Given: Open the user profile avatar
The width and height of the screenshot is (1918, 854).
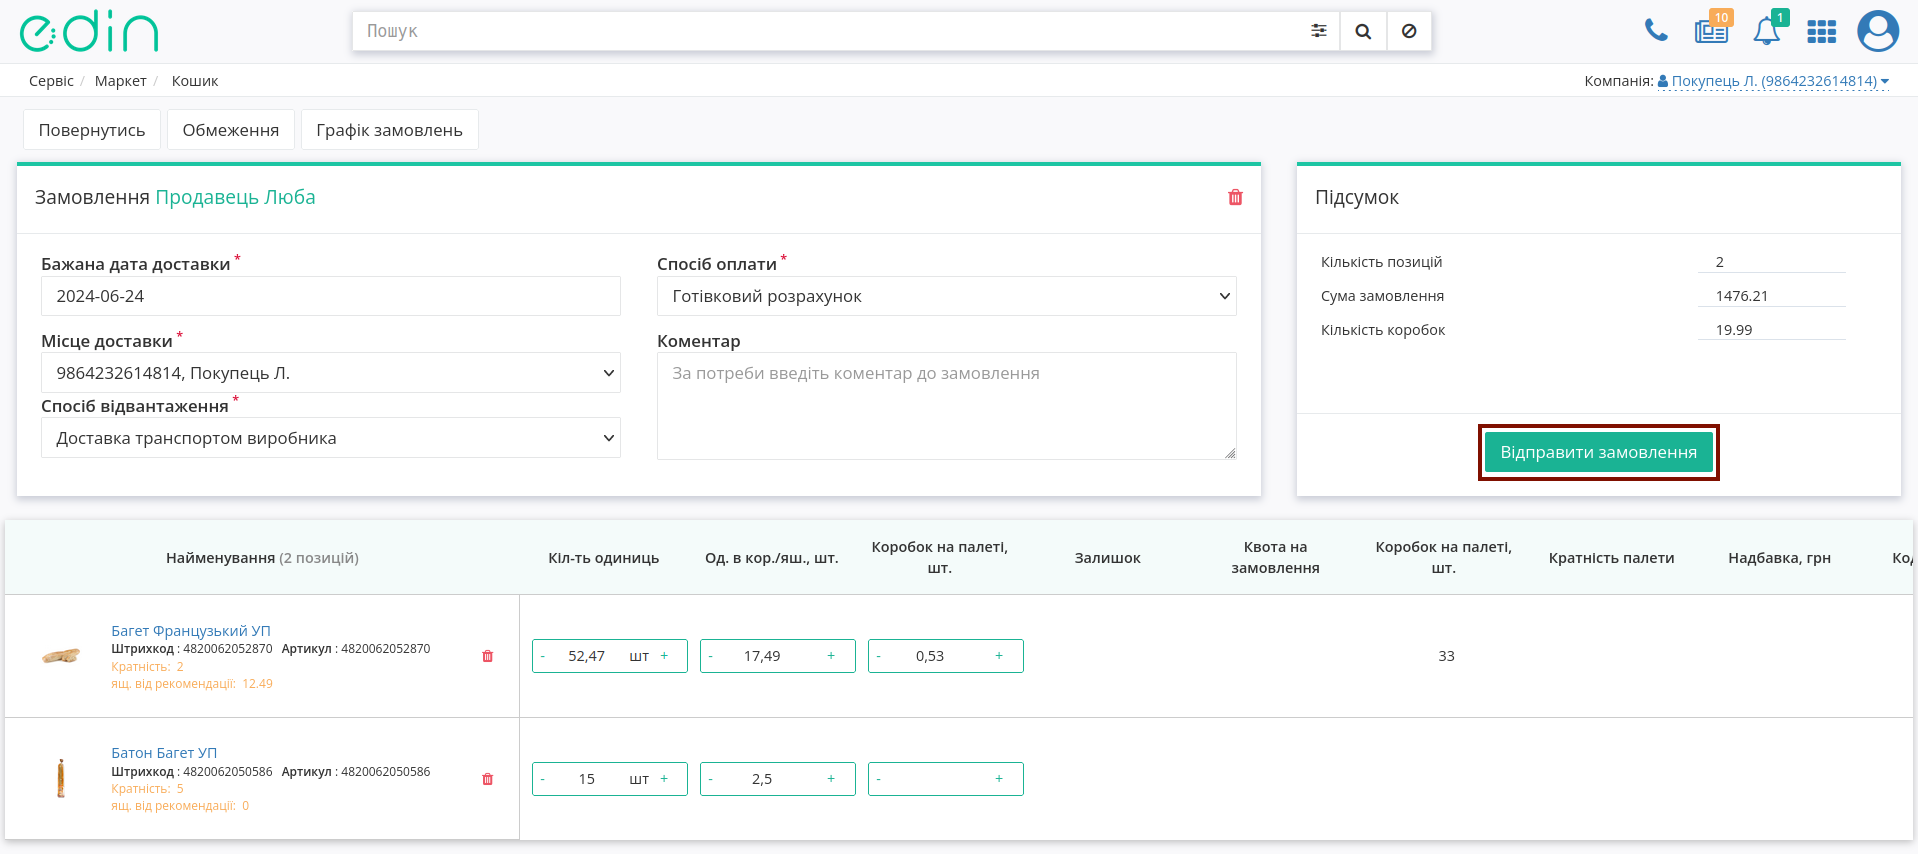Looking at the screenshot, I should (1878, 31).
